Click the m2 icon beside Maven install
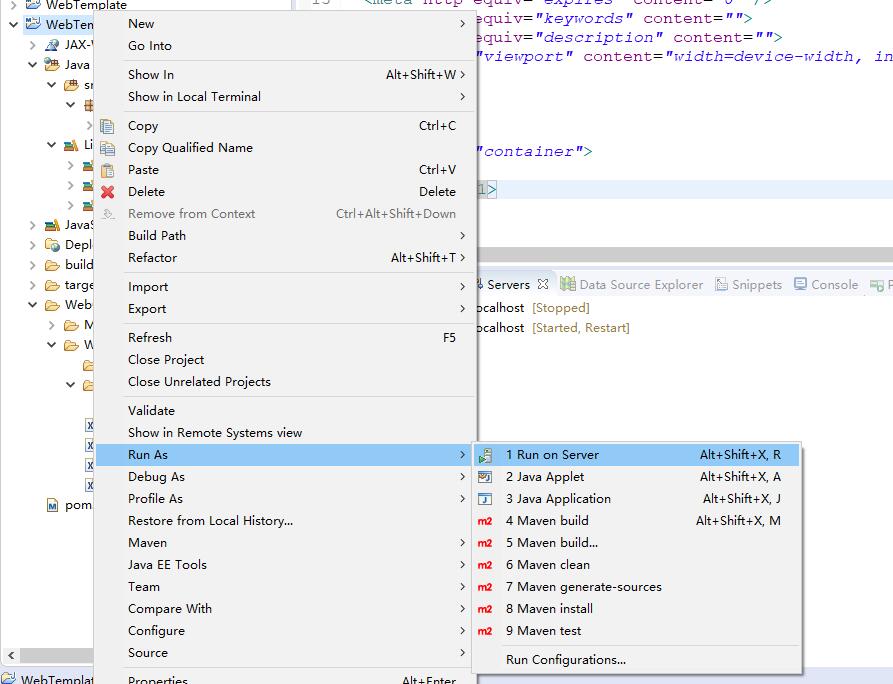This screenshot has height=684, width=893. tap(485, 609)
